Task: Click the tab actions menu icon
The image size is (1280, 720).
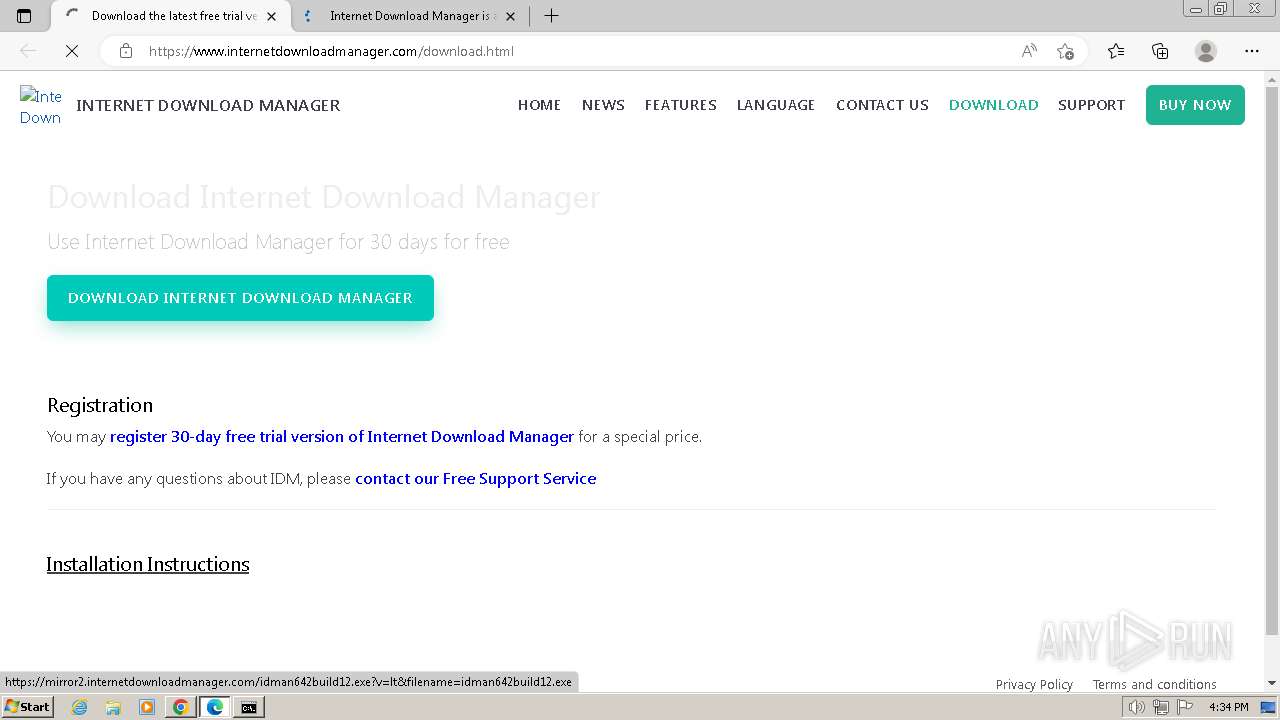Action: point(24,16)
